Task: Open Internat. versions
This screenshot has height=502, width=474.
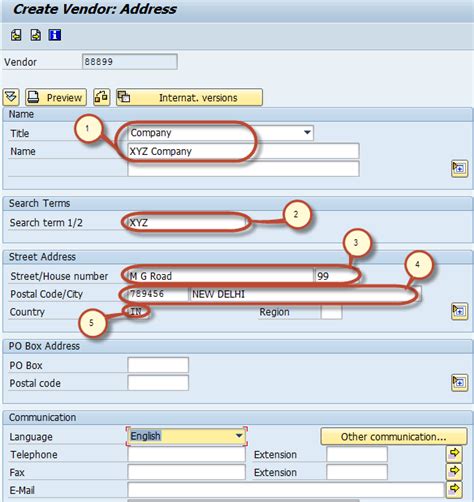Action: [189, 97]
